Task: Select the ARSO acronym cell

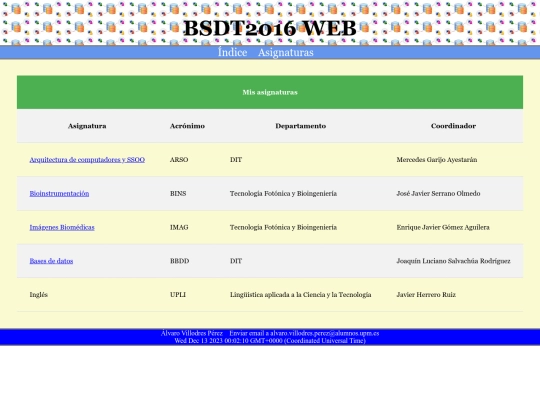Action: tap(187, 160)
